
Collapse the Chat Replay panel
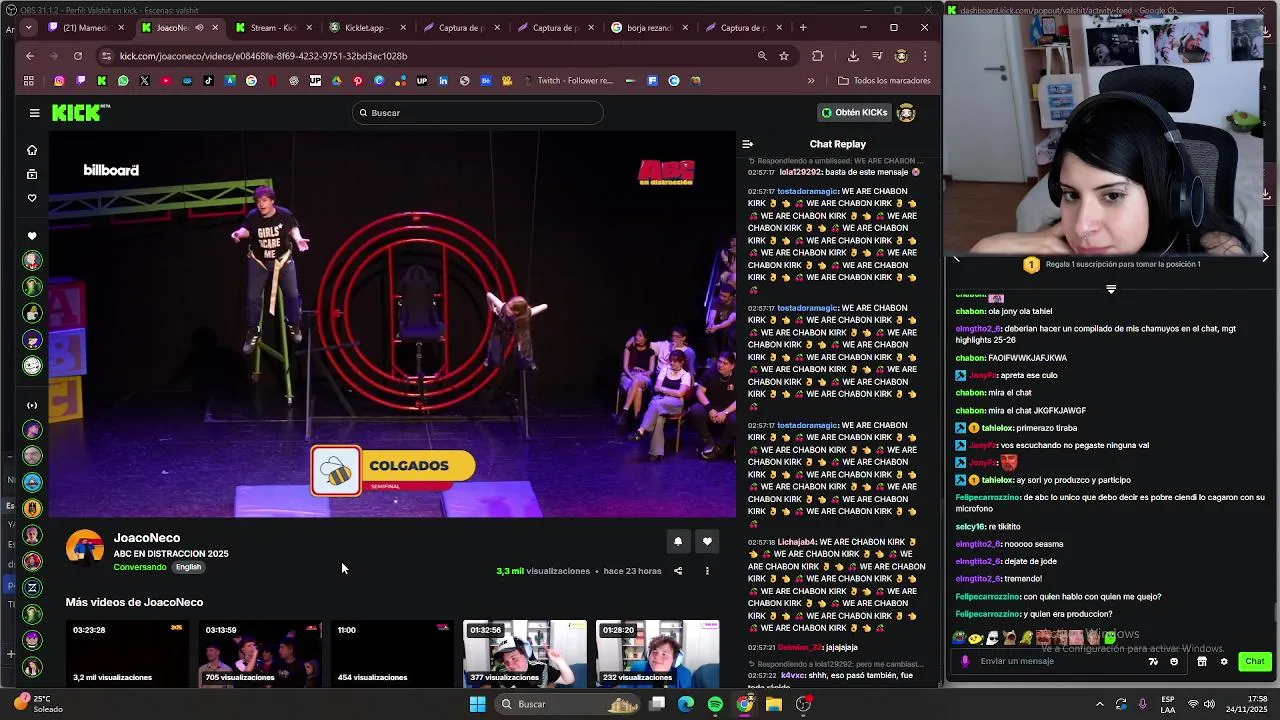[747, 144]
